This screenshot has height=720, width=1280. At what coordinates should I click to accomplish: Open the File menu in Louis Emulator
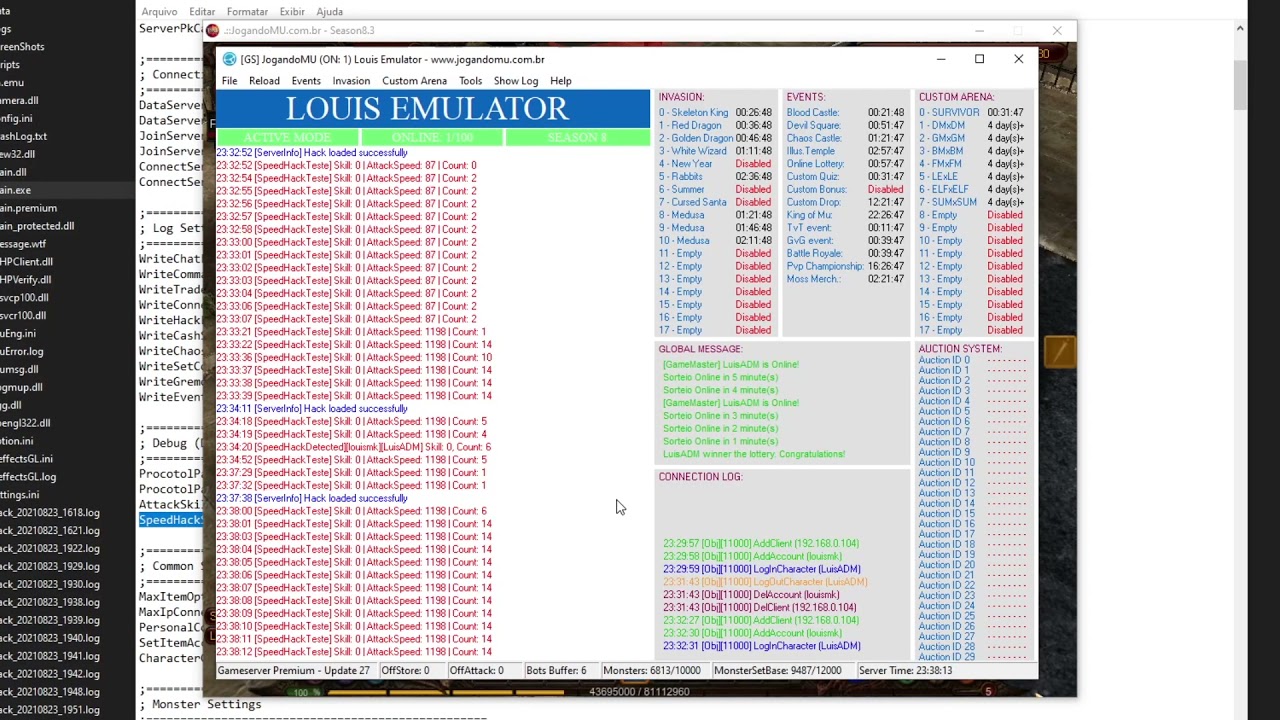(229, 81)
